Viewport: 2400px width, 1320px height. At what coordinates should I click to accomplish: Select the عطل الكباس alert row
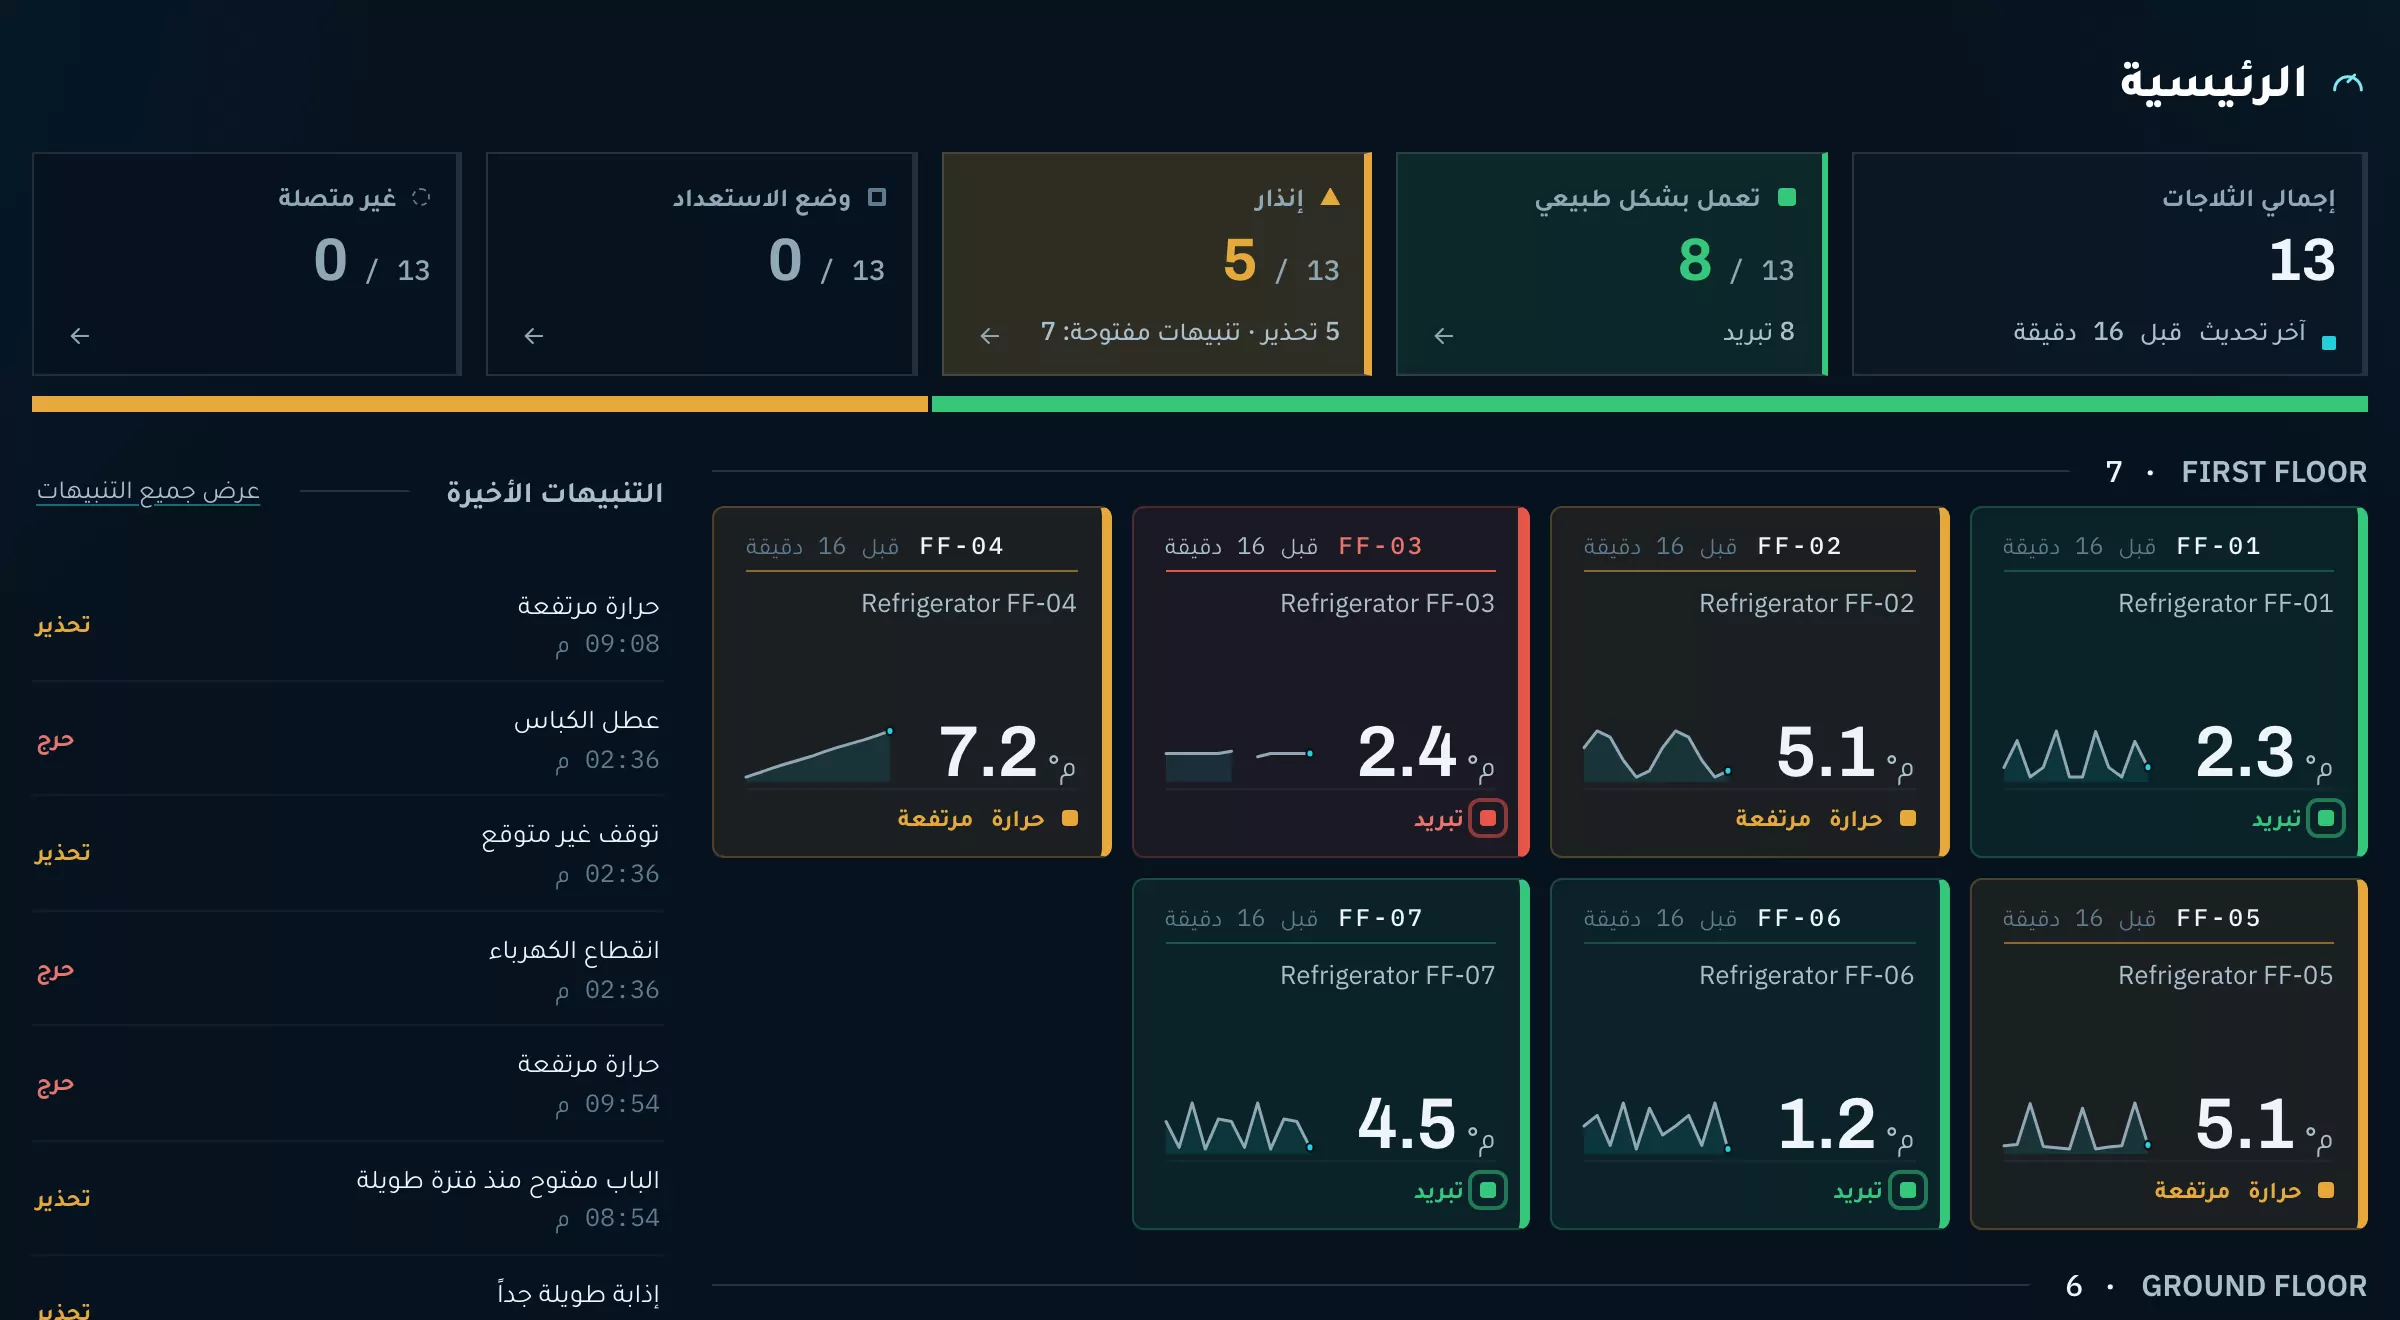[347, 739]
